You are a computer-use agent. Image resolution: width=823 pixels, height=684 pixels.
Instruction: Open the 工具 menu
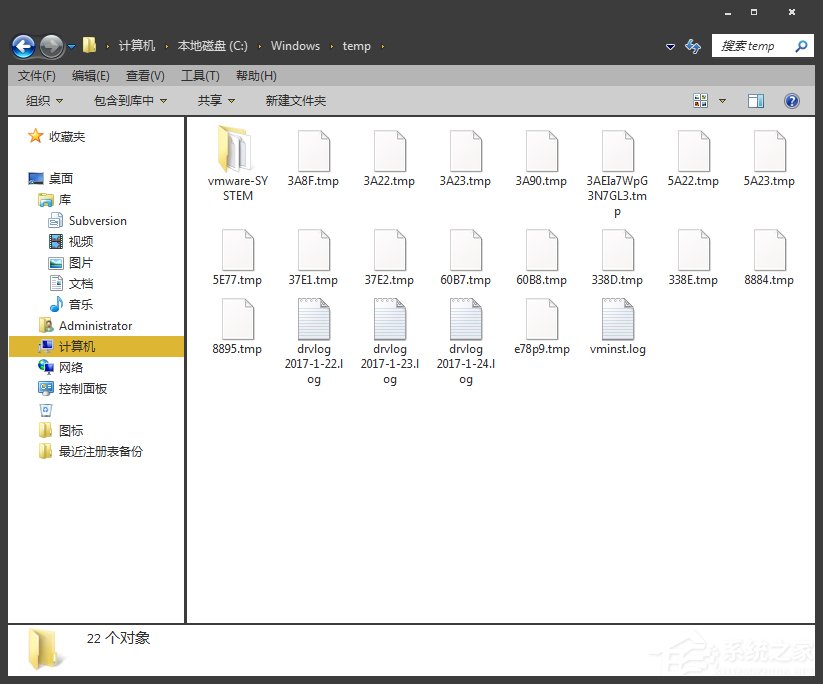click(199, 75)
